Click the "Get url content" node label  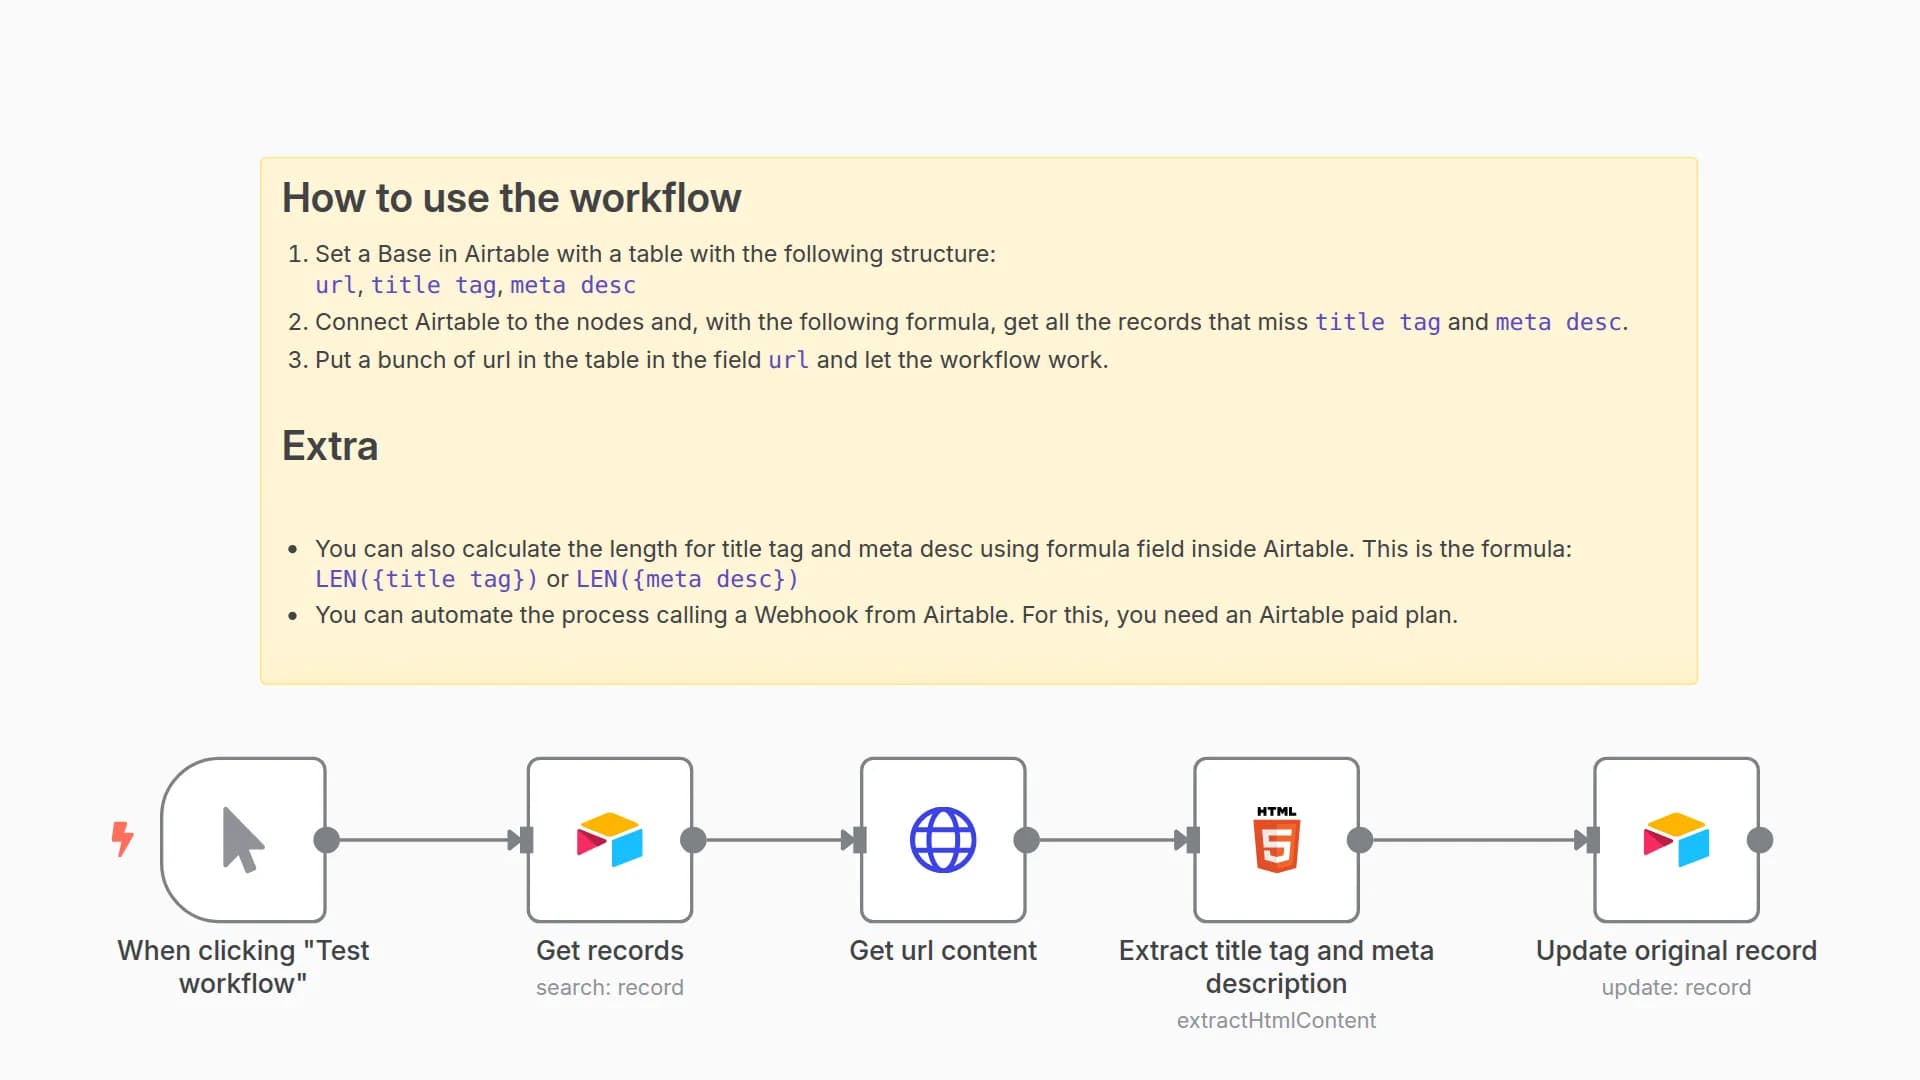(943, 950)
